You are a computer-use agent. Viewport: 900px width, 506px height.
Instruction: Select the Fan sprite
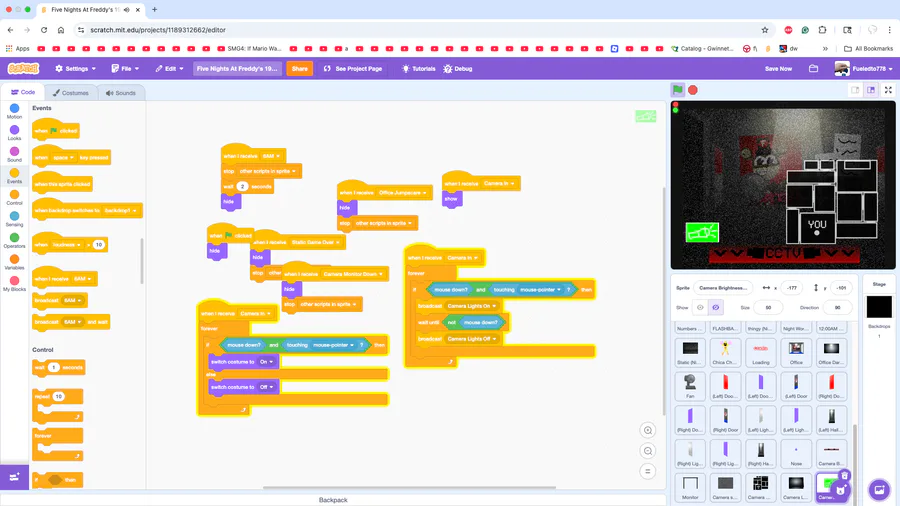[690, 386]
